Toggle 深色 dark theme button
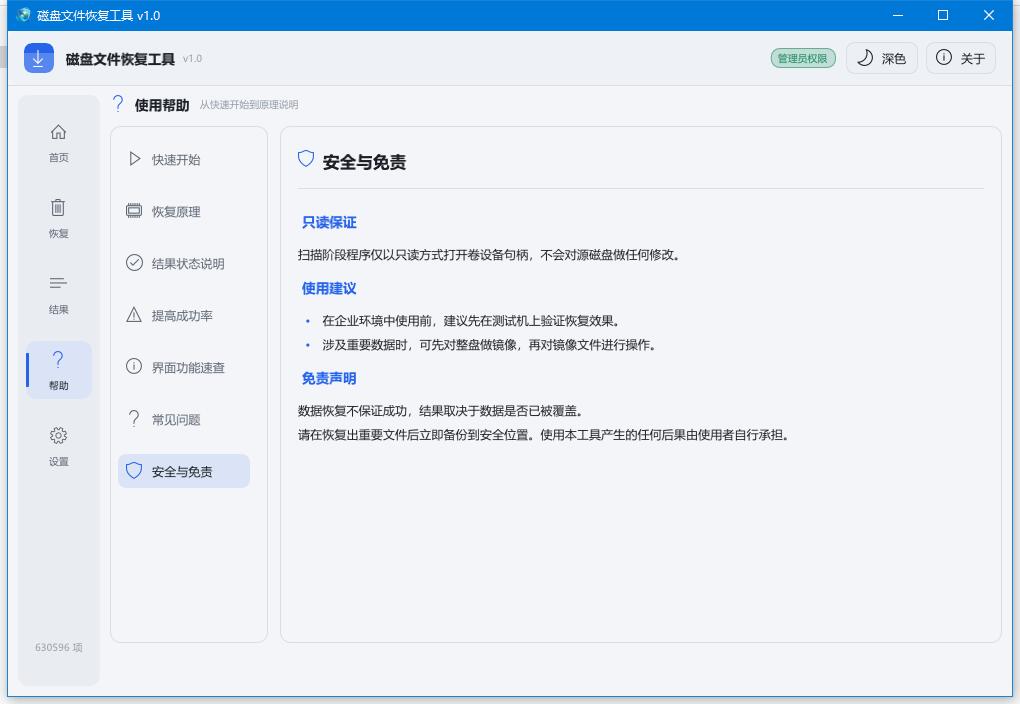This screenshot has width=1020, height=704. click(881, 59)
